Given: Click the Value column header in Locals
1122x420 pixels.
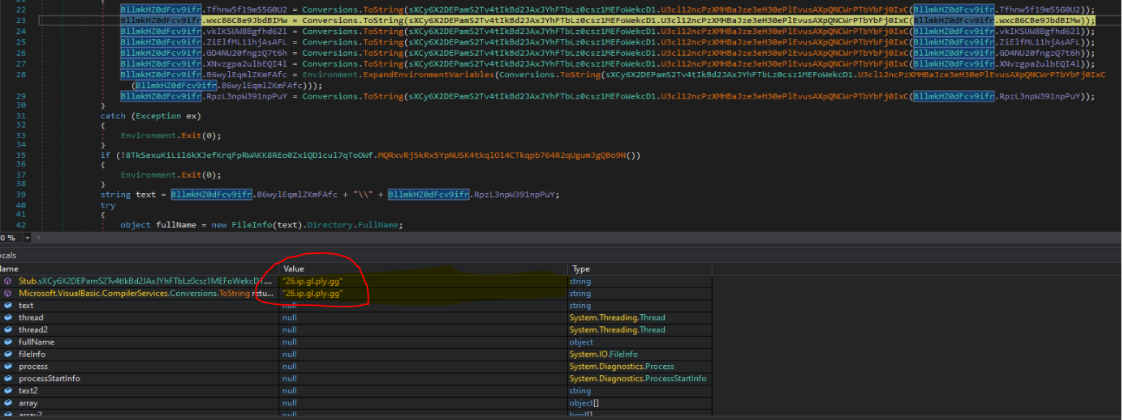Looking at the screenshot, I should click(294, 269).
